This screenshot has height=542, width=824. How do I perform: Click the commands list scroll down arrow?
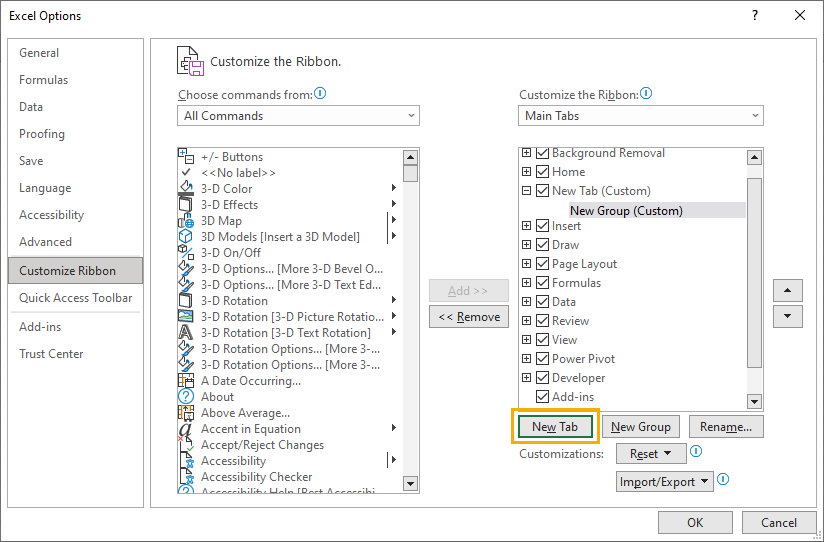[410, 483]
